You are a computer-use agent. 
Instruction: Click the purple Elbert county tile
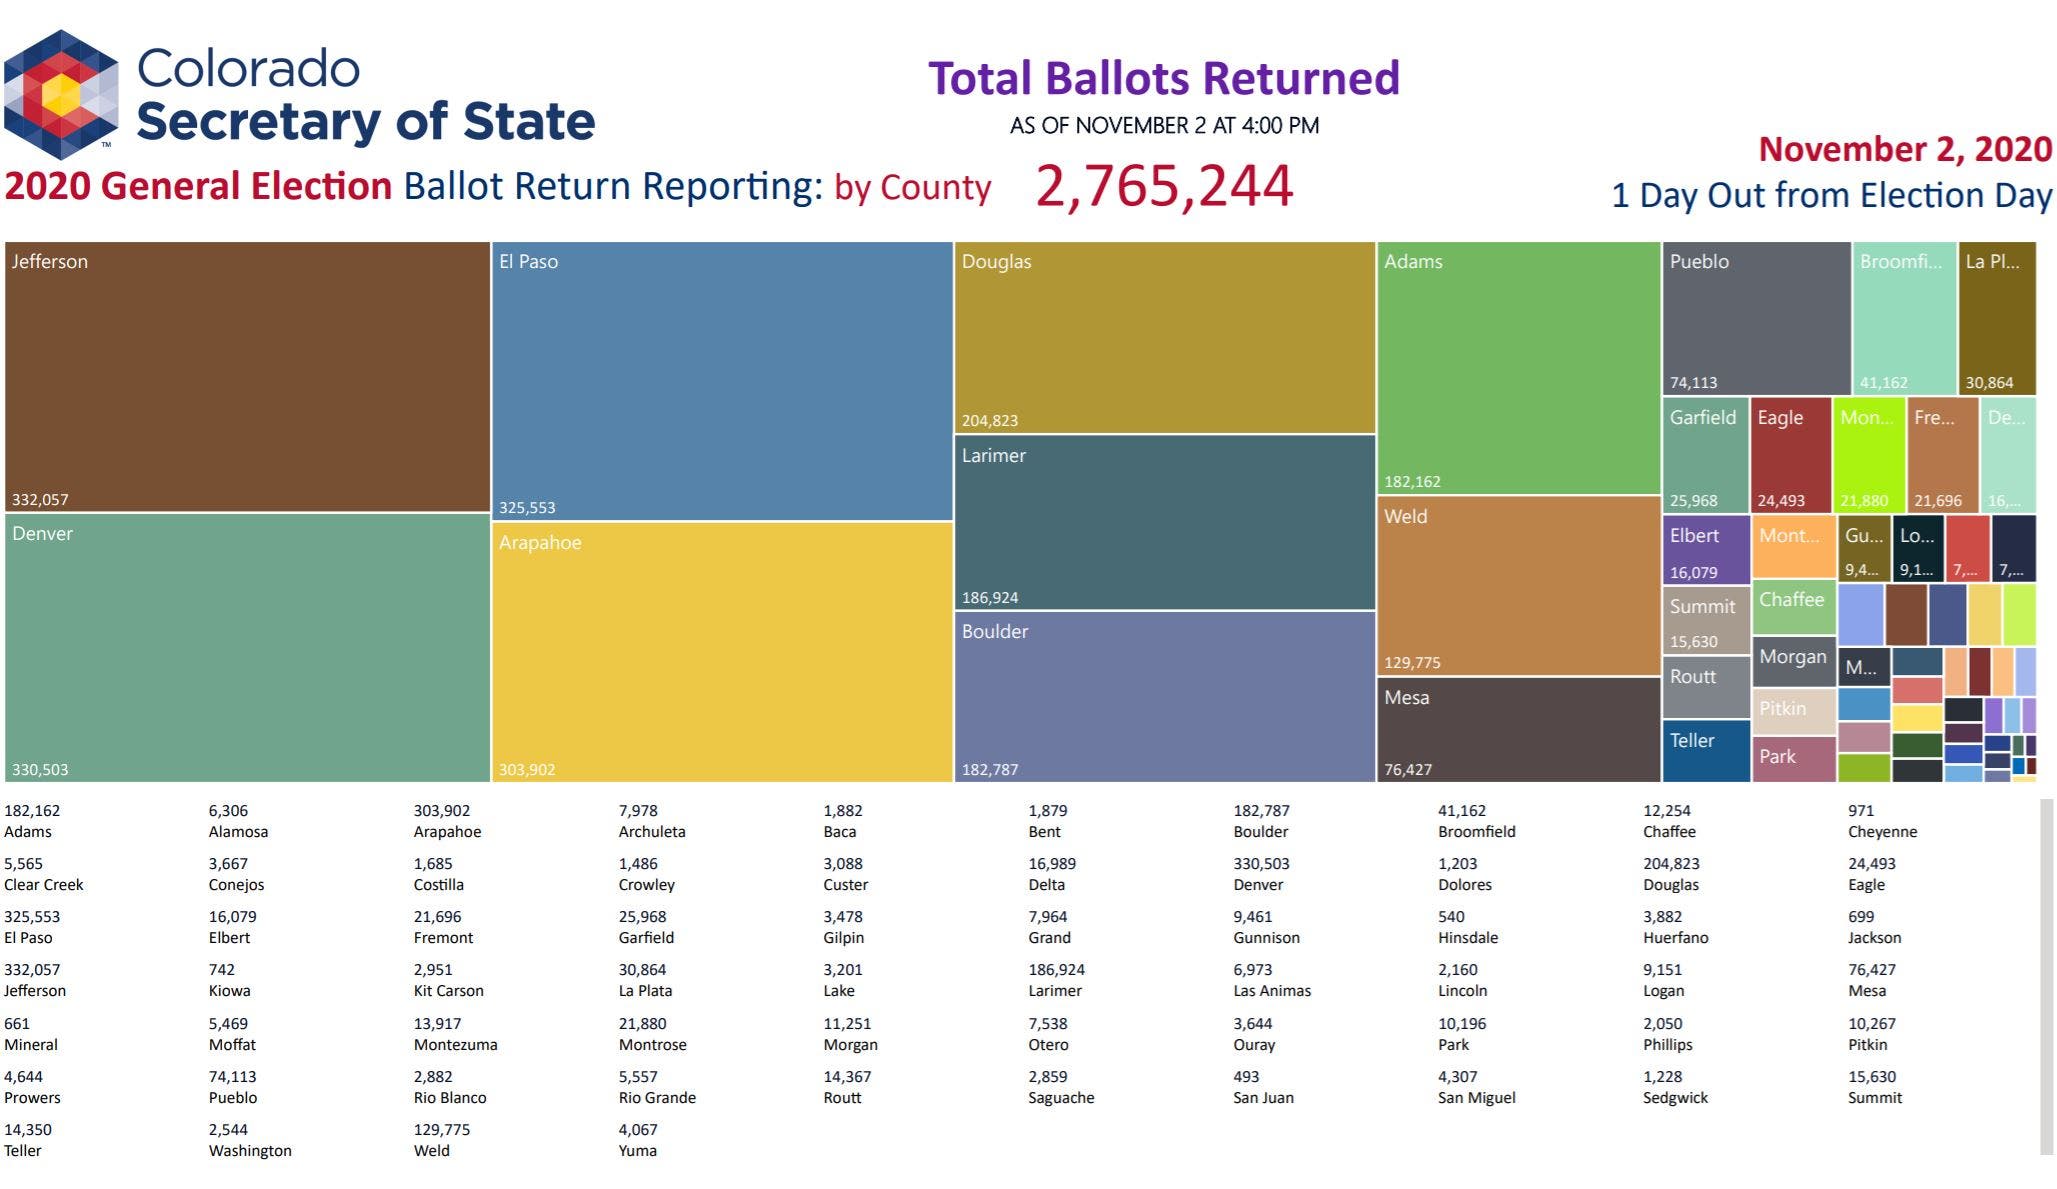click(1705, 550)
